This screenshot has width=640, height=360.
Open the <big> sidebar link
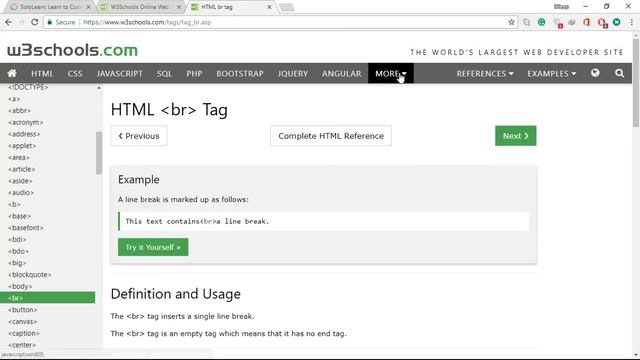pyautogui.click(x=17, y=263)
